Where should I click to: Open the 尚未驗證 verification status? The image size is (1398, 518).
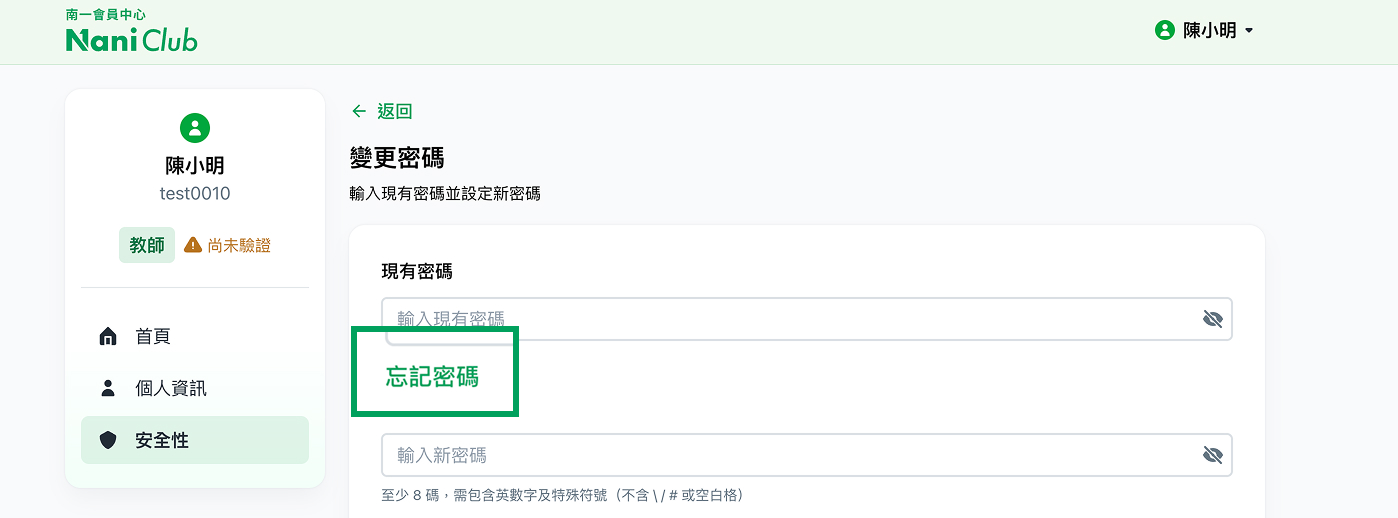[227, 245]
